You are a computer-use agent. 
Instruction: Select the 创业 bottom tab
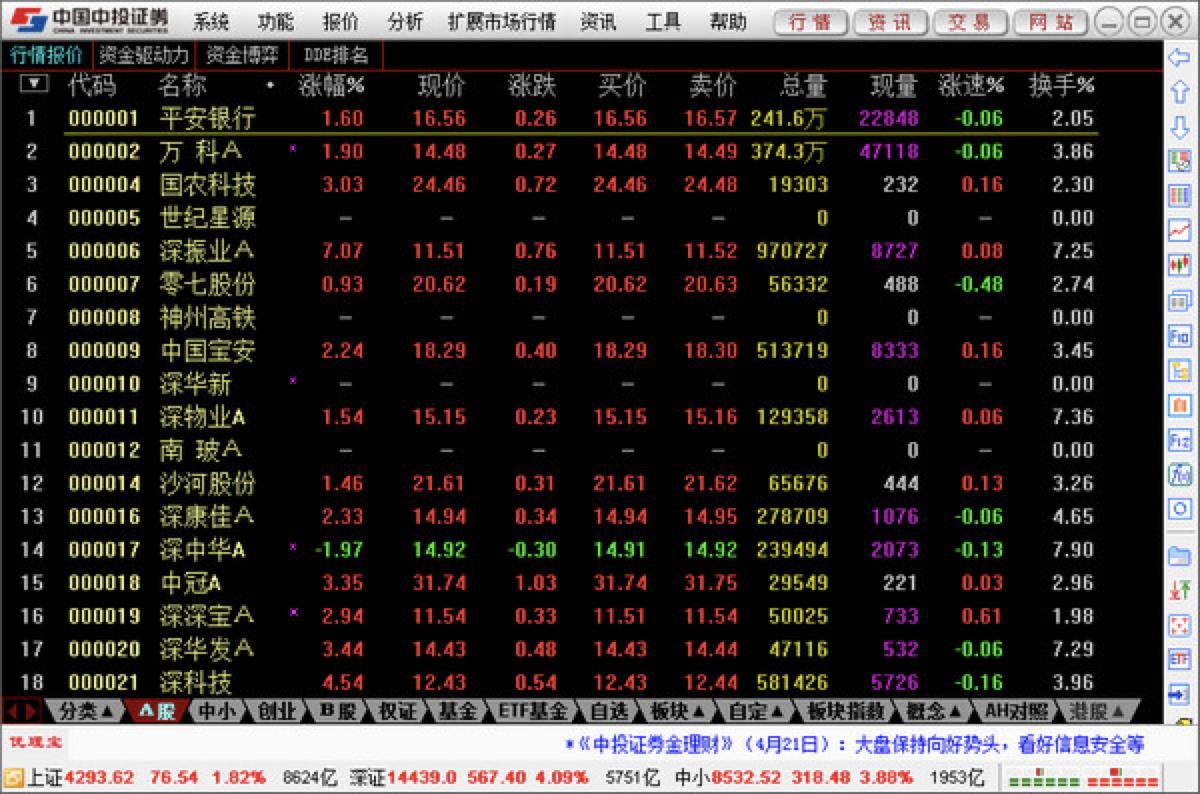pos(277,711)
